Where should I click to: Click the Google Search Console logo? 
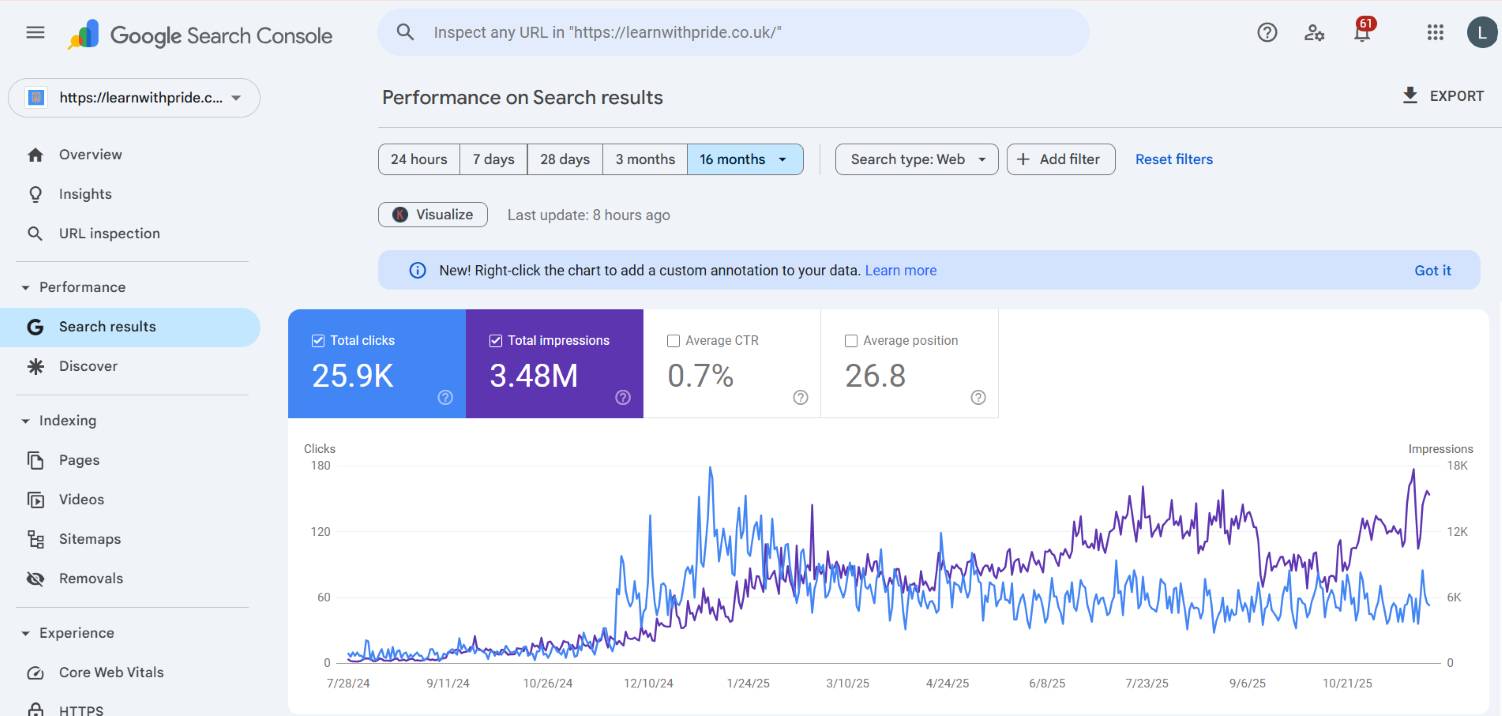200,35
